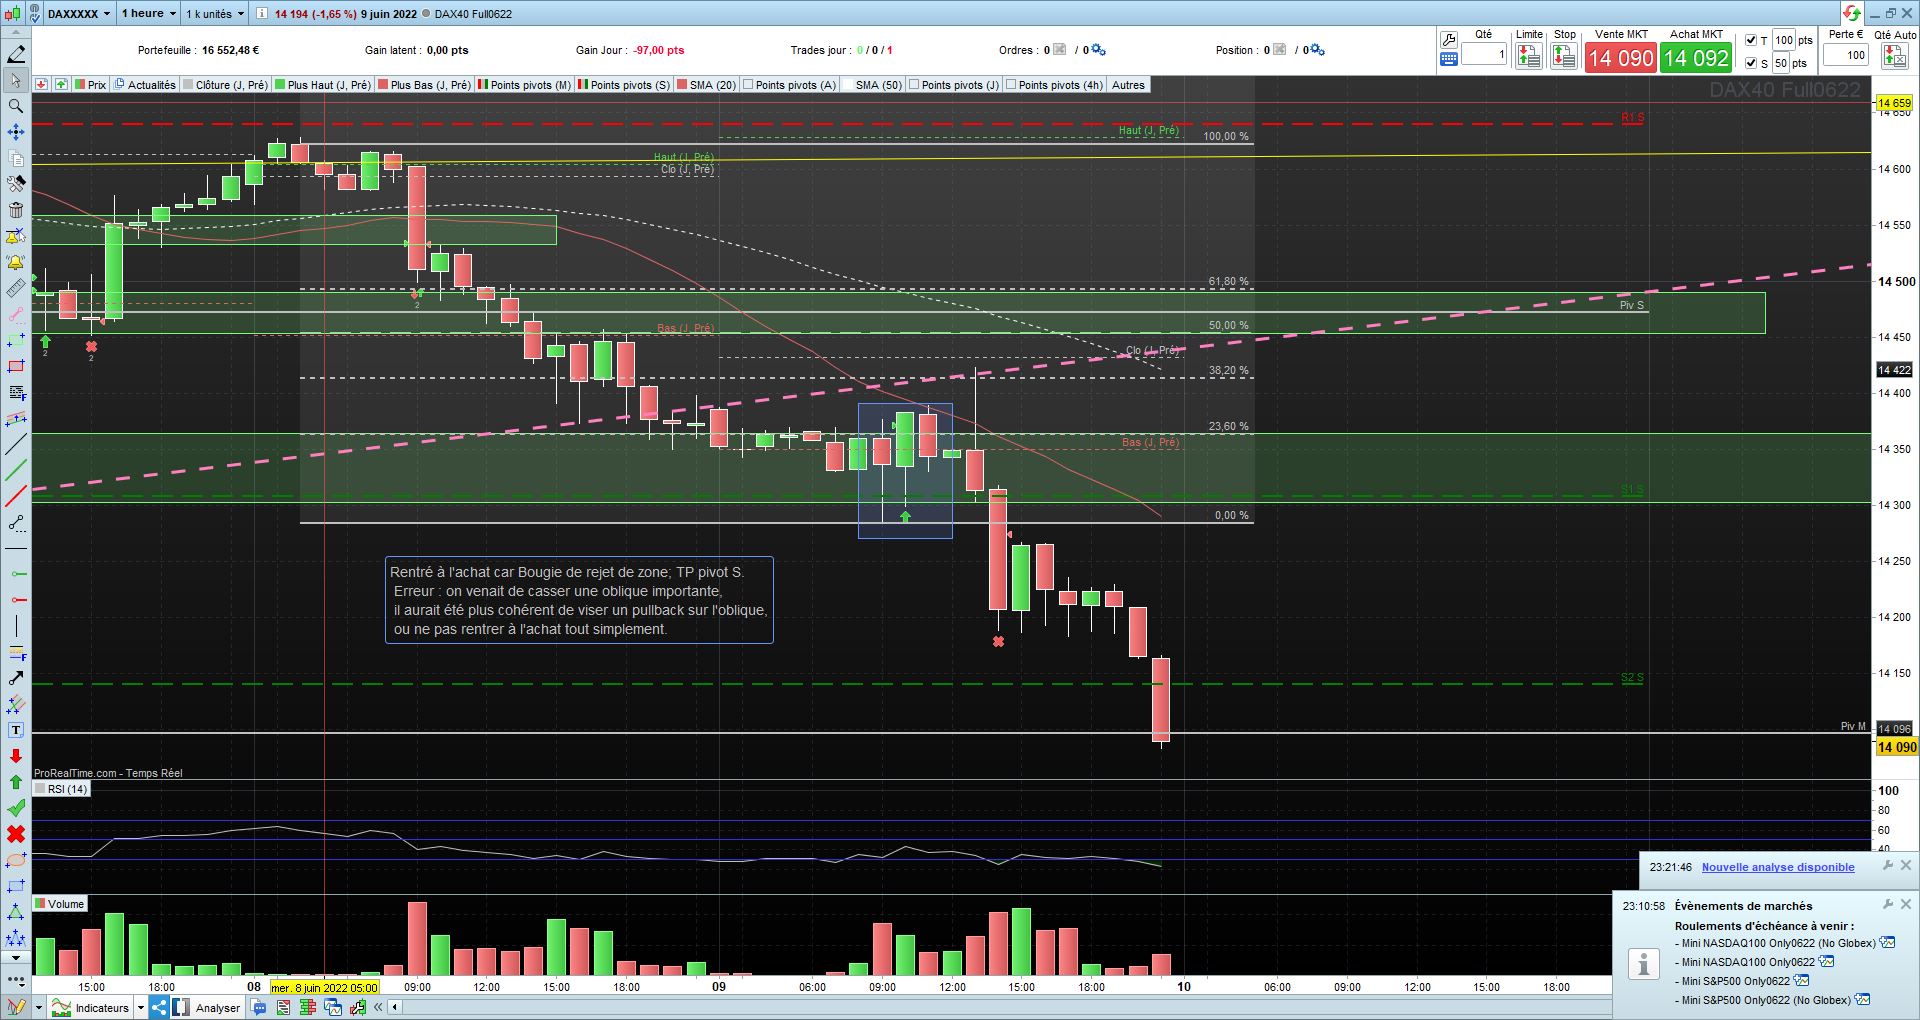Select the magnifying glass zoom tool

[x=15, y=106]
